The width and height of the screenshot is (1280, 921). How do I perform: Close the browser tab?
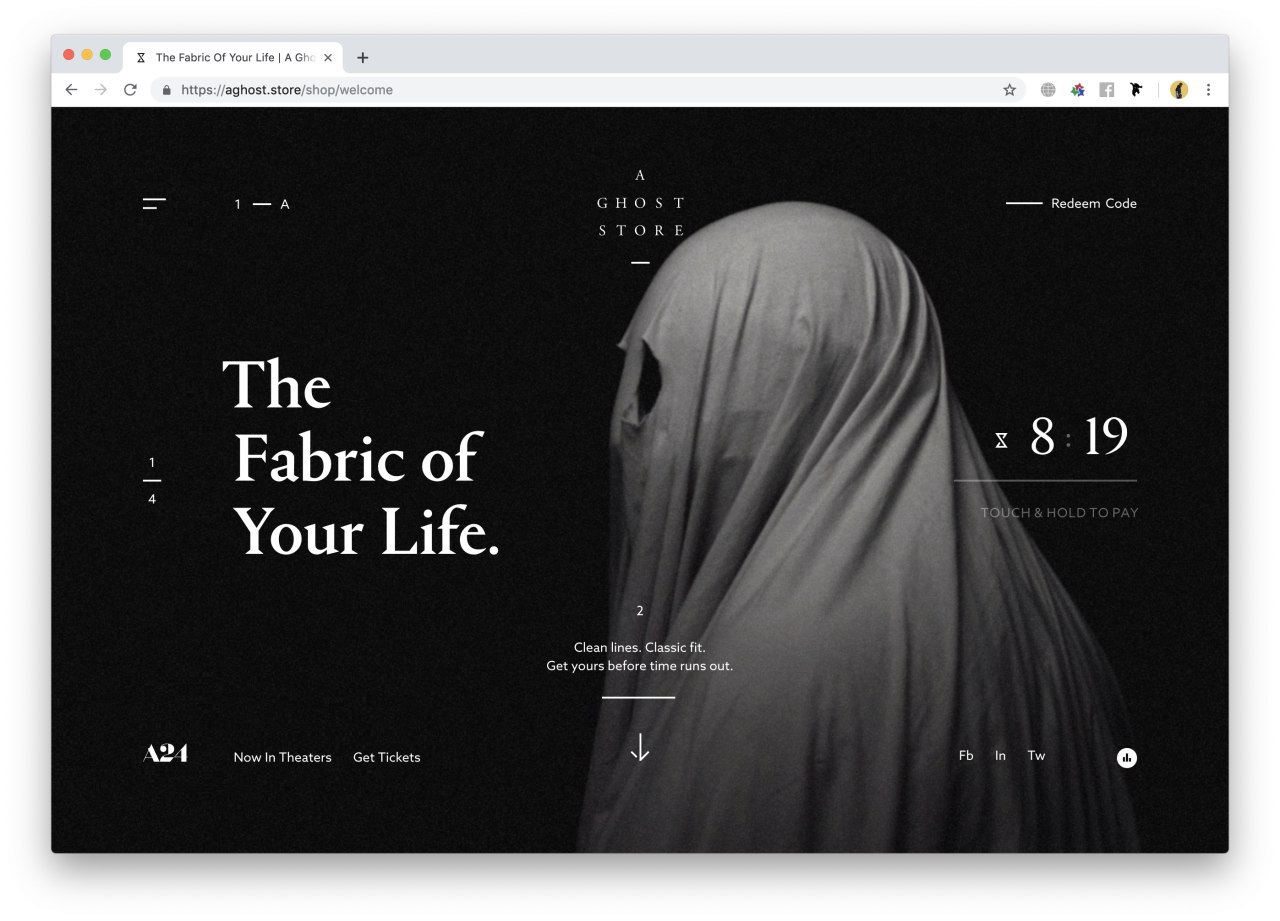(x=328, y=58)
